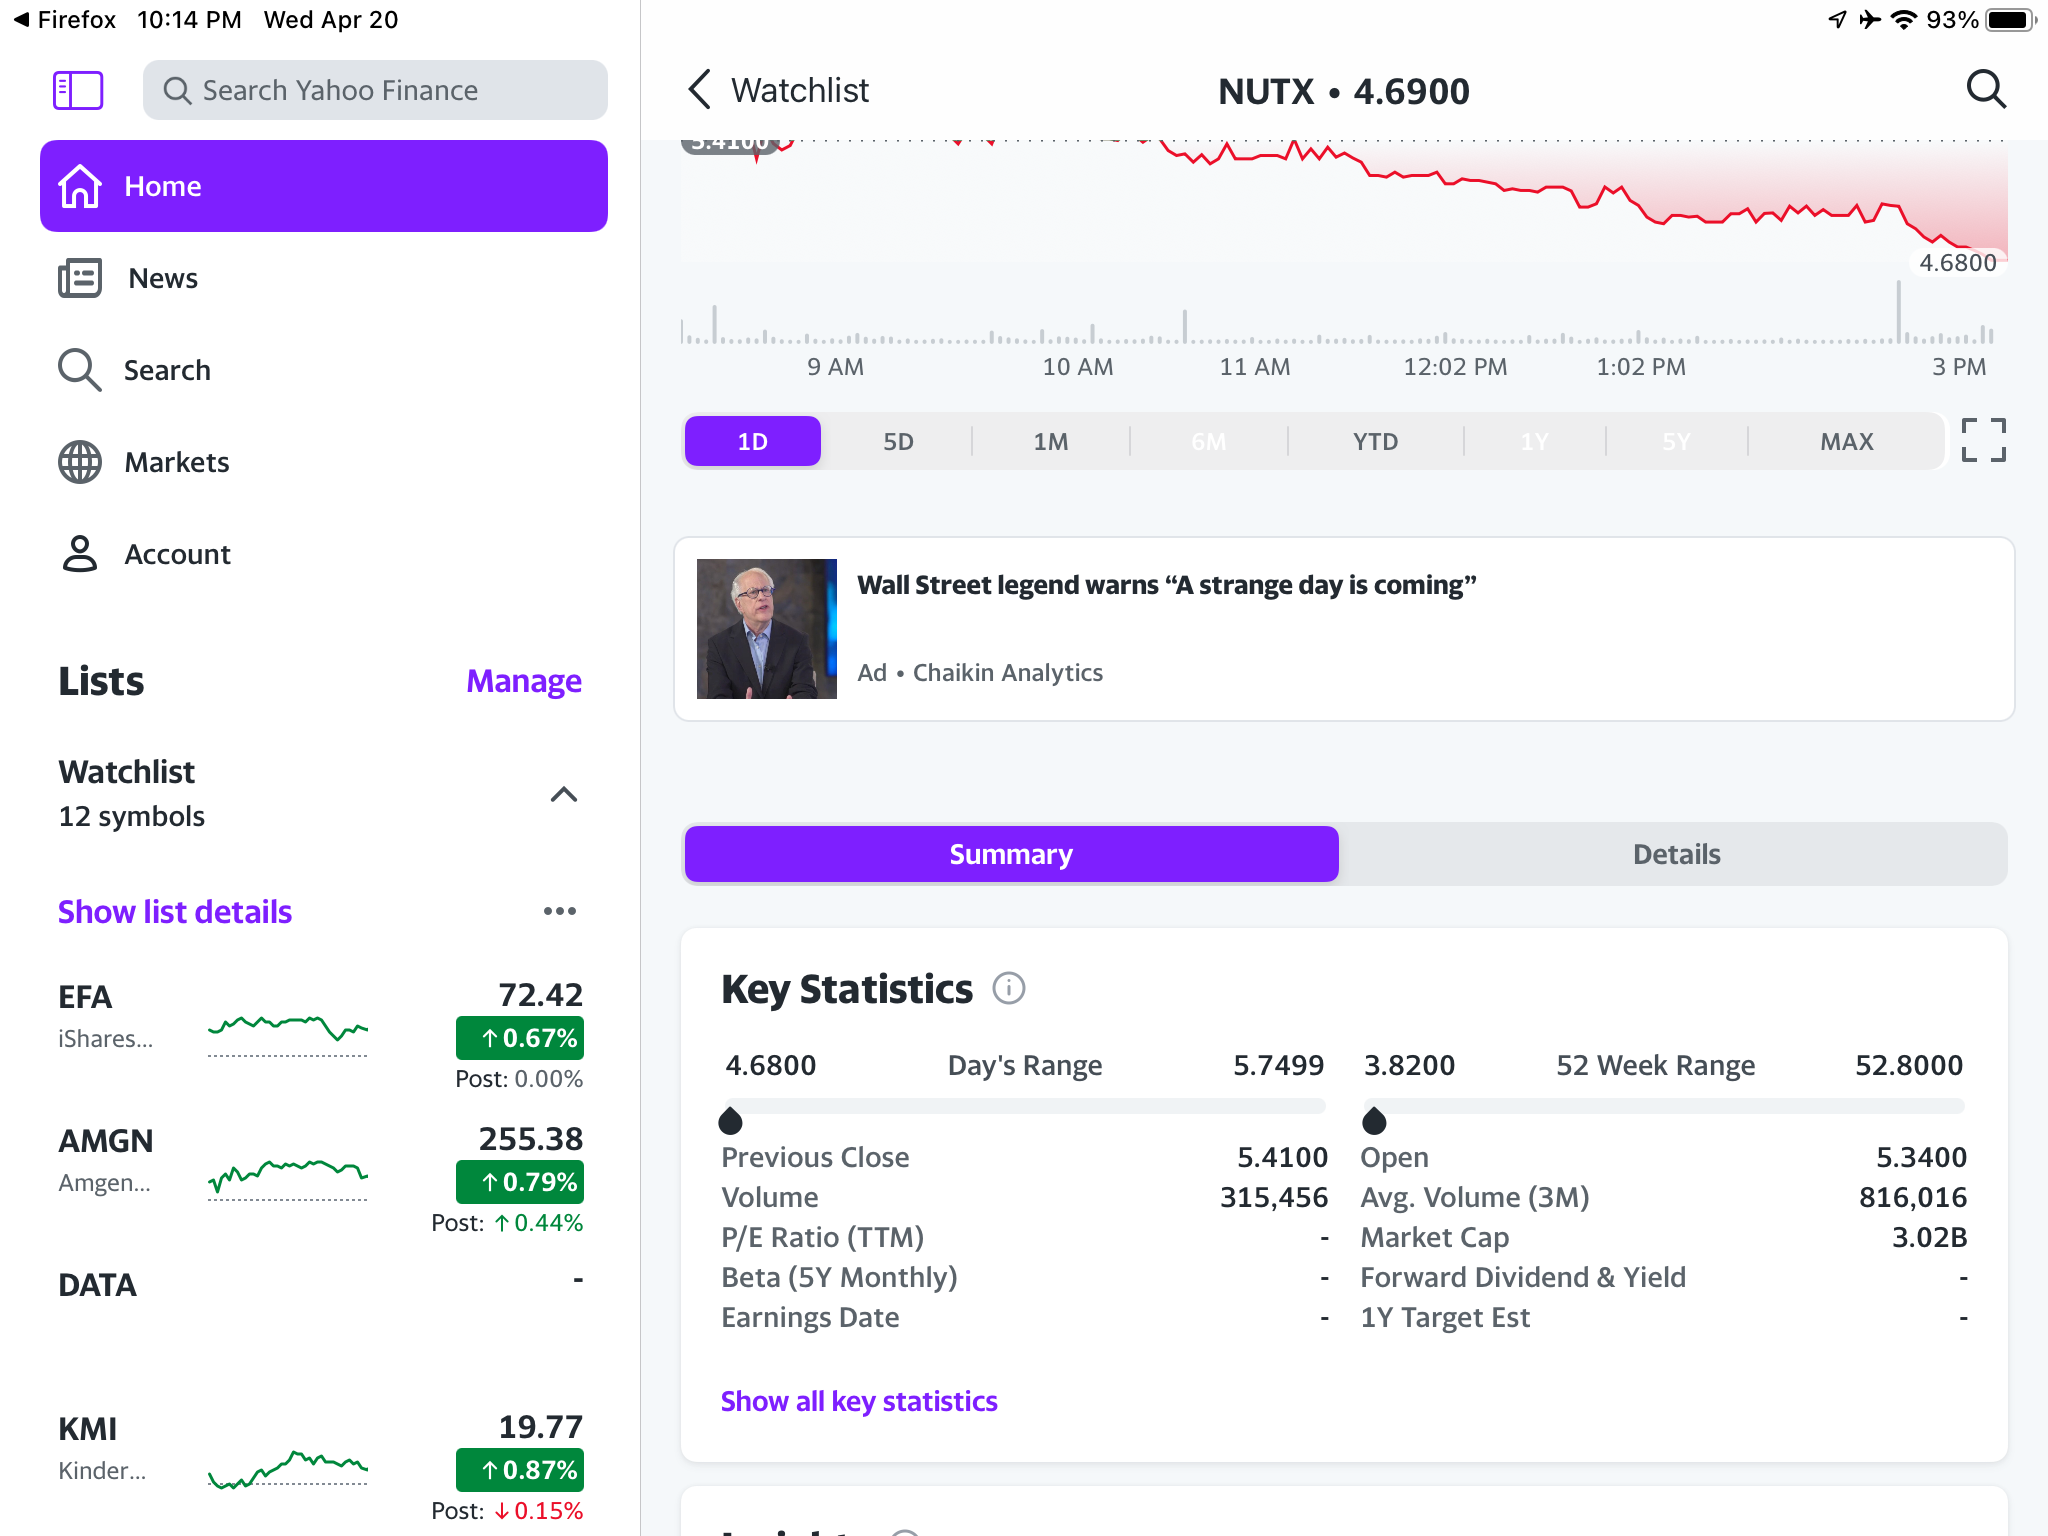Click the Volume value 315,456
This screenshot has height=1536, width=2048.
click(x=1274, y=1197)
